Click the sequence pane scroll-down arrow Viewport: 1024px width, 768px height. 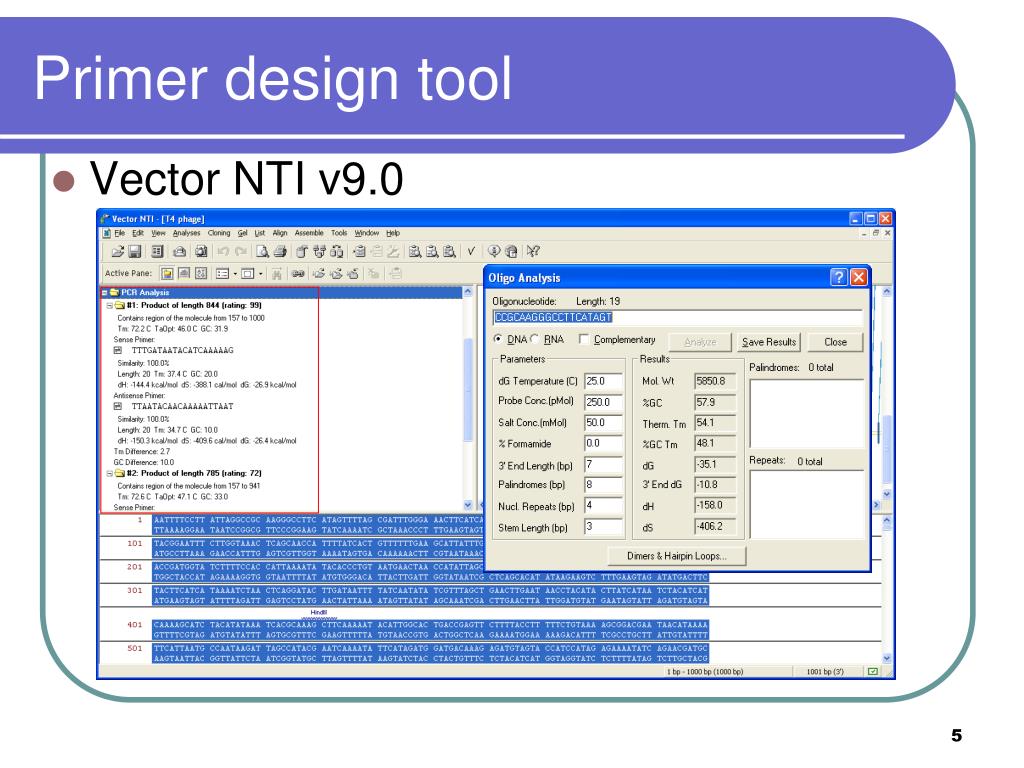pyautogui.click(x=886, y=658)
